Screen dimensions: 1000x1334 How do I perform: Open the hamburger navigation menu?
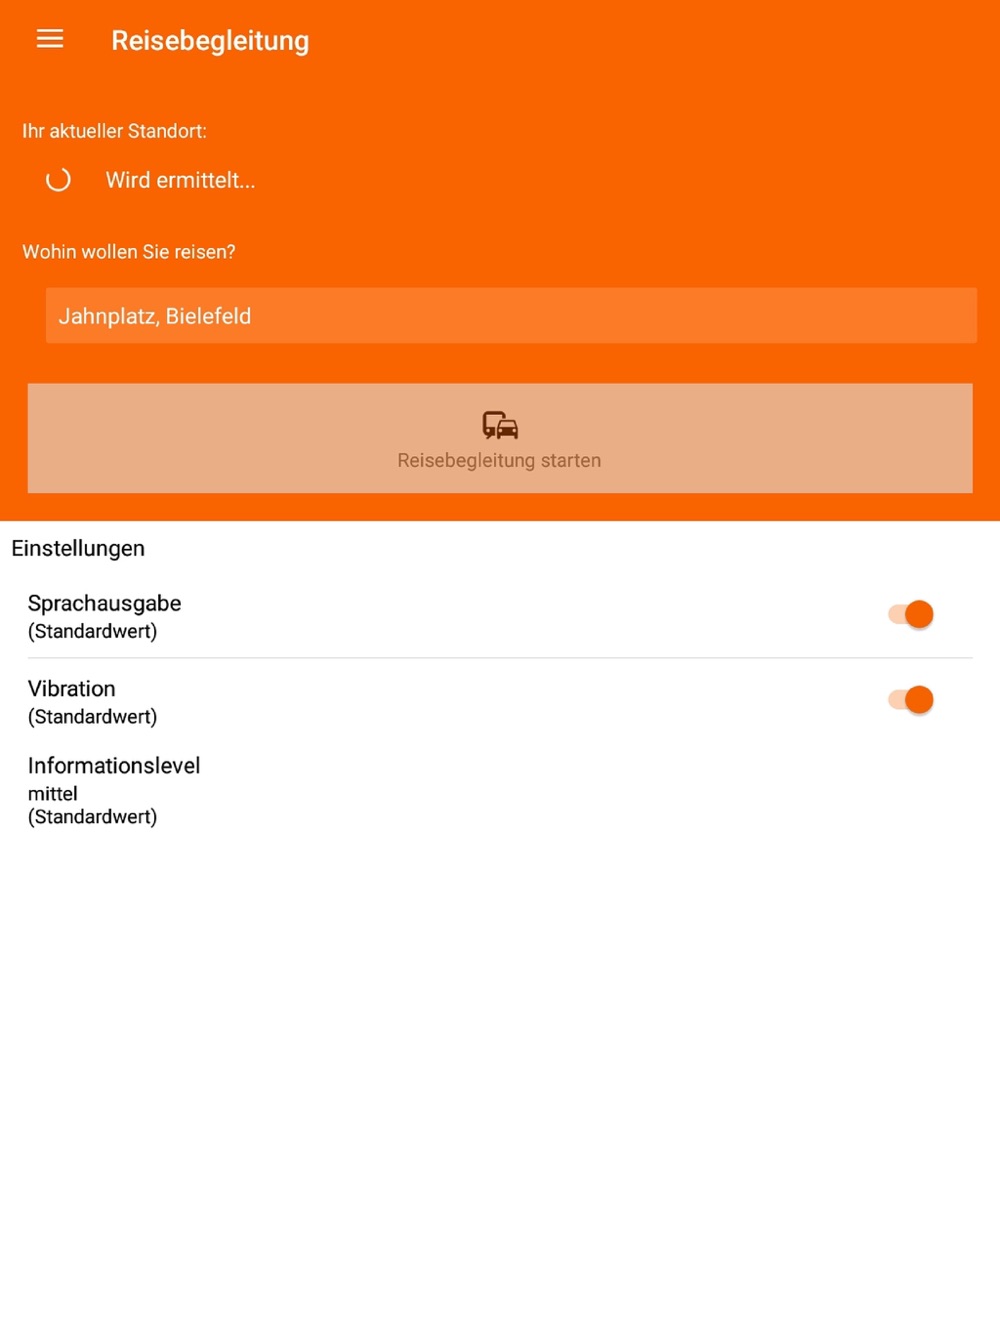[50, 39]
